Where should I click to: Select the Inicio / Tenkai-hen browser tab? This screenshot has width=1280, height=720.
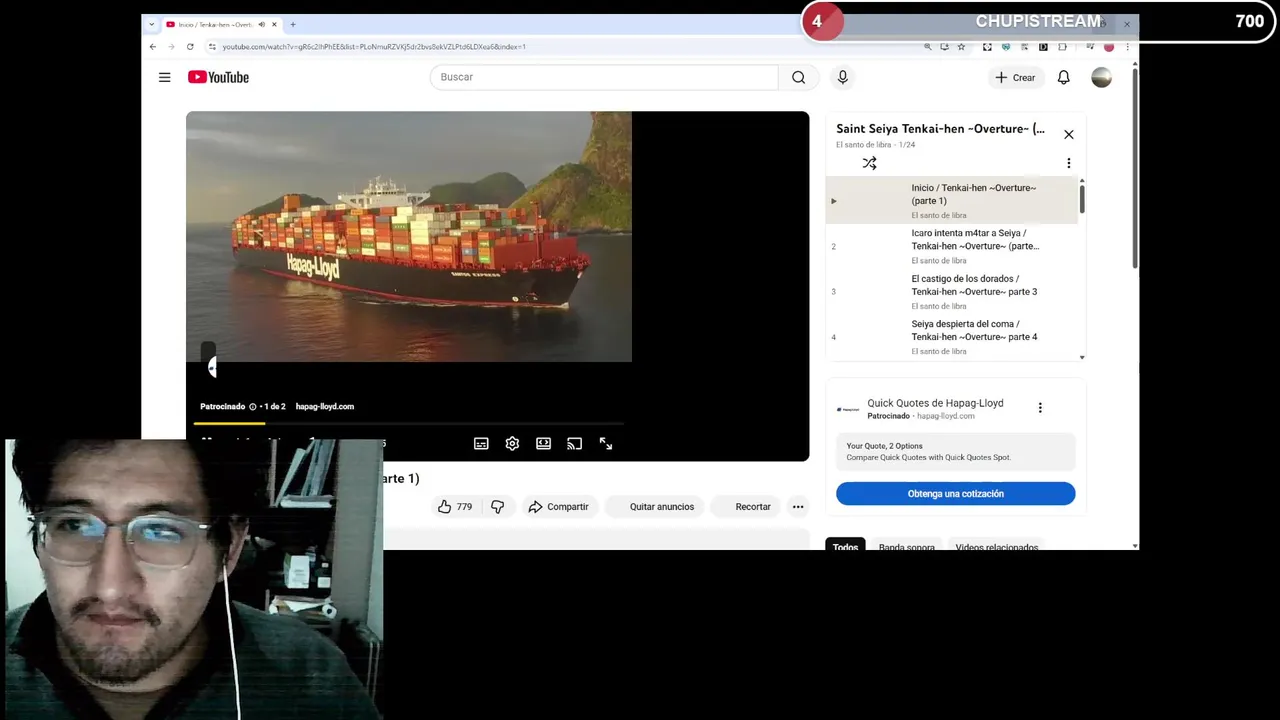220,24
